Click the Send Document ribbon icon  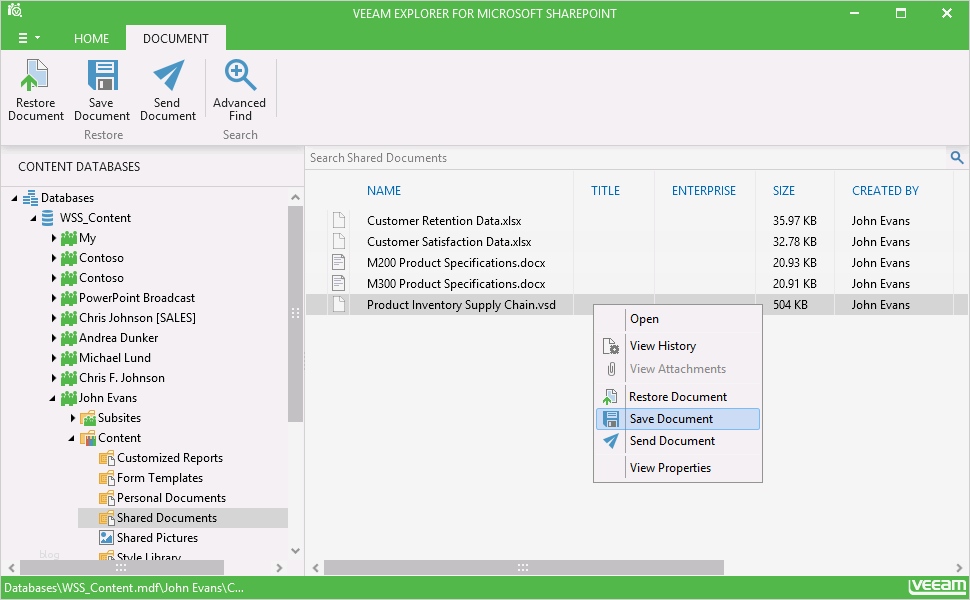pyautogui.click(x=168, y=75)
